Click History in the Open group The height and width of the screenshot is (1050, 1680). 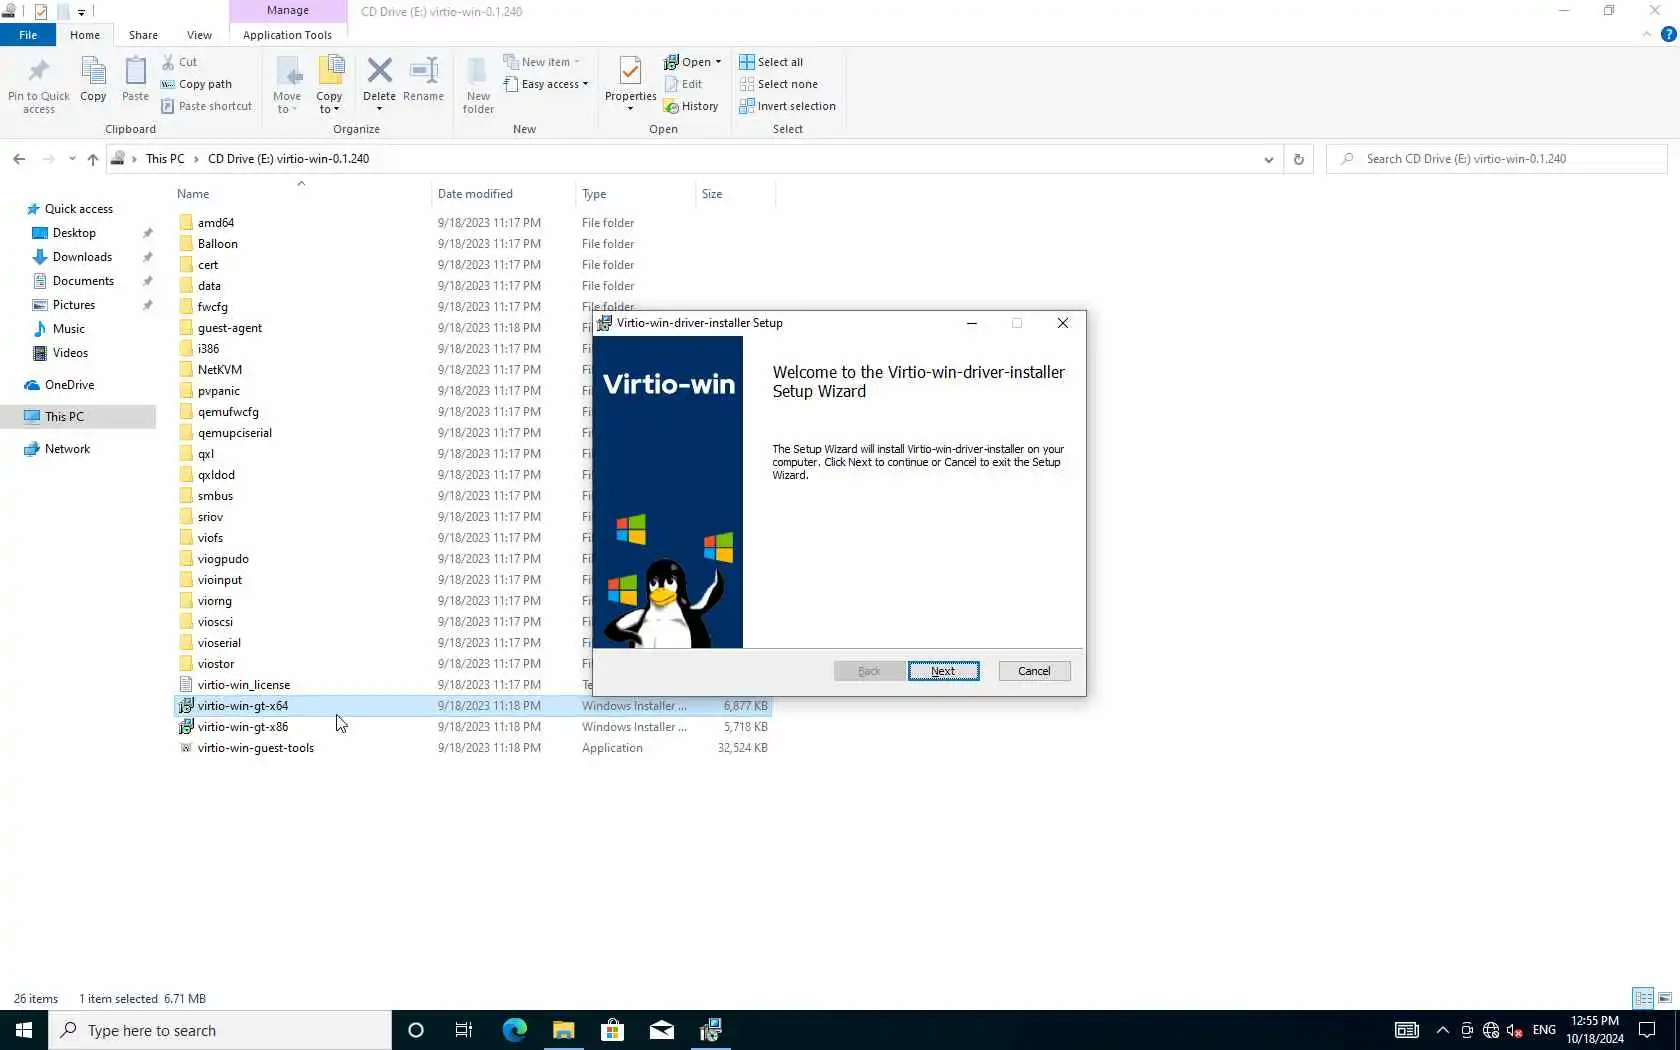691,106
